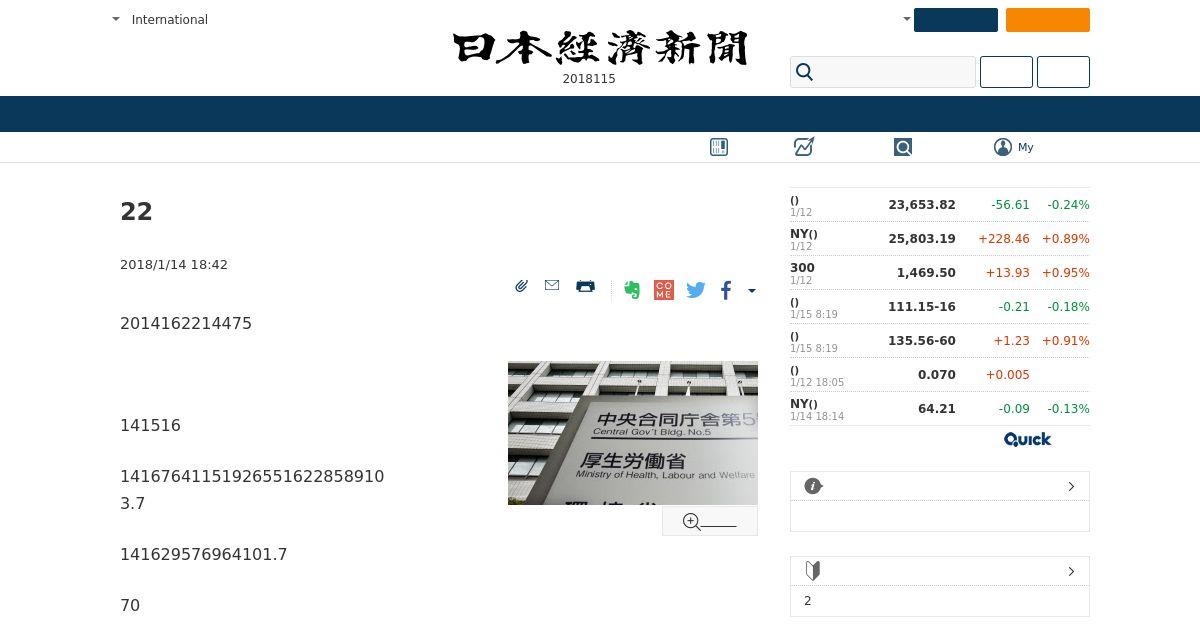
Task: Click the exchange rate row showing 135.56-60
Action: (x=940, y=341)
